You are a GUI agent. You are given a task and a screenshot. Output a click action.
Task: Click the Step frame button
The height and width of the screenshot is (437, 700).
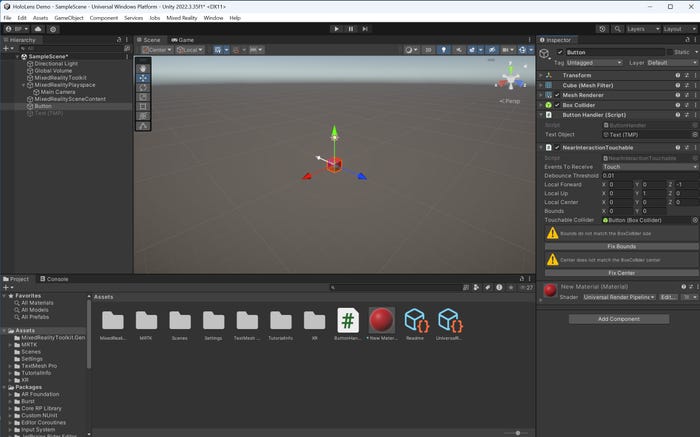(365, 29)
